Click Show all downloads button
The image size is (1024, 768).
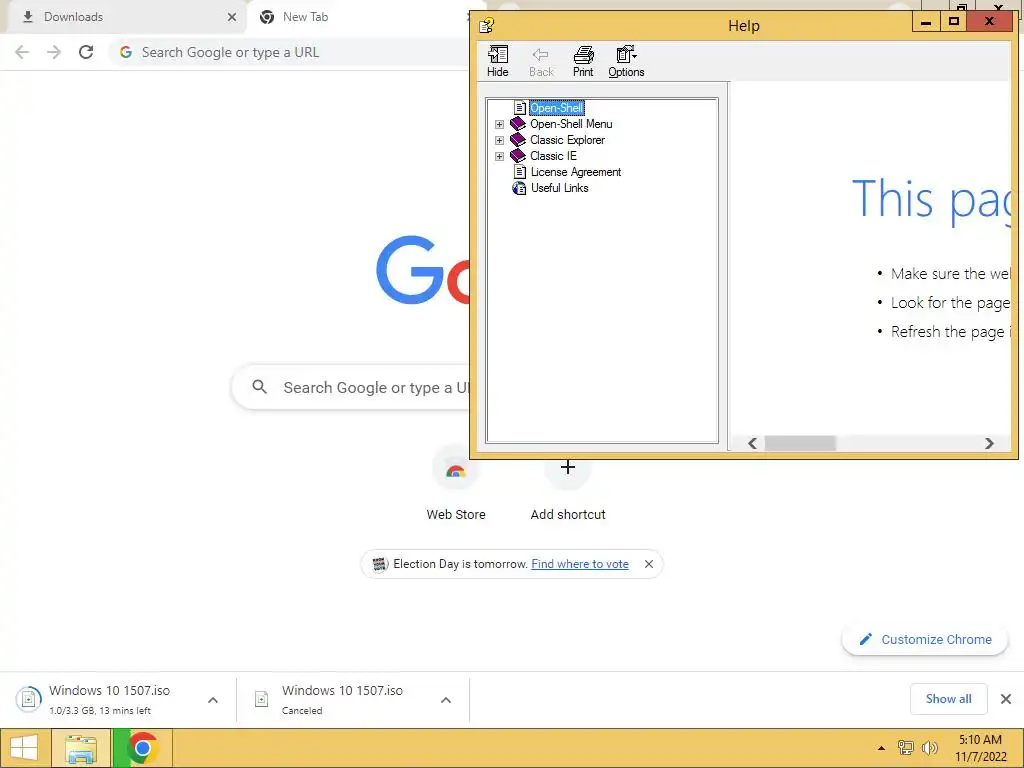[x=948, y=699]
